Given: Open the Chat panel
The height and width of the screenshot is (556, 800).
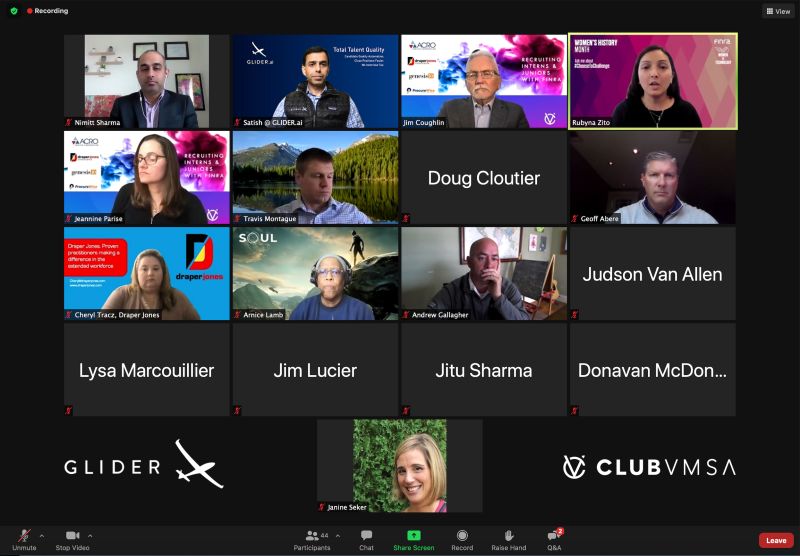Looking at the screenshot, I should (366, 540).
